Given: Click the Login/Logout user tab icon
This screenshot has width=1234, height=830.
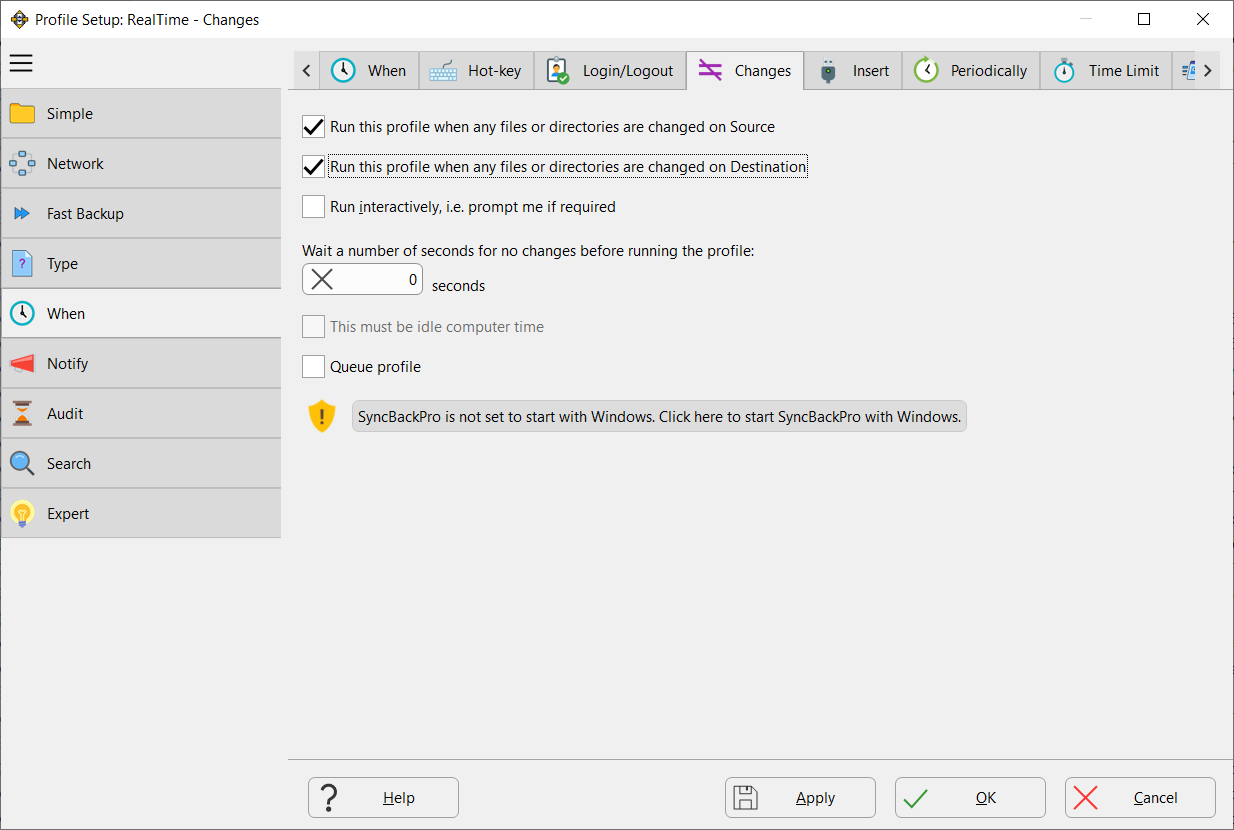Looking at the screenshot, I should tap(558, 71).
